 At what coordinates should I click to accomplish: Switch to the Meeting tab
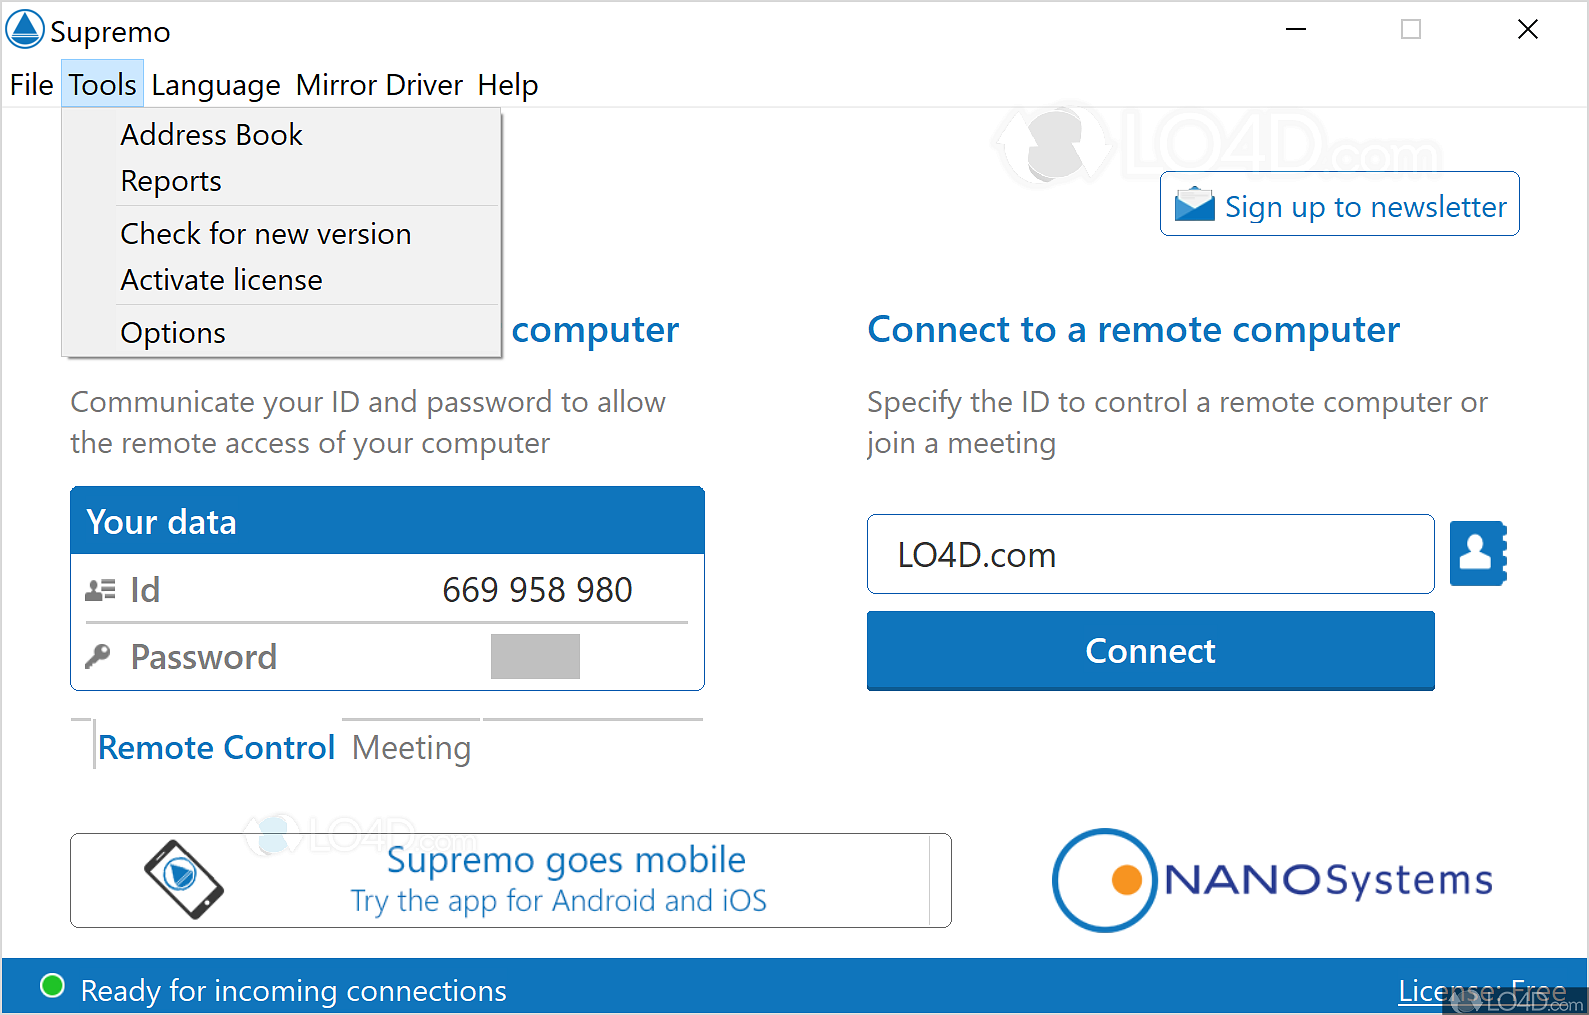click(x=411, y=747)
